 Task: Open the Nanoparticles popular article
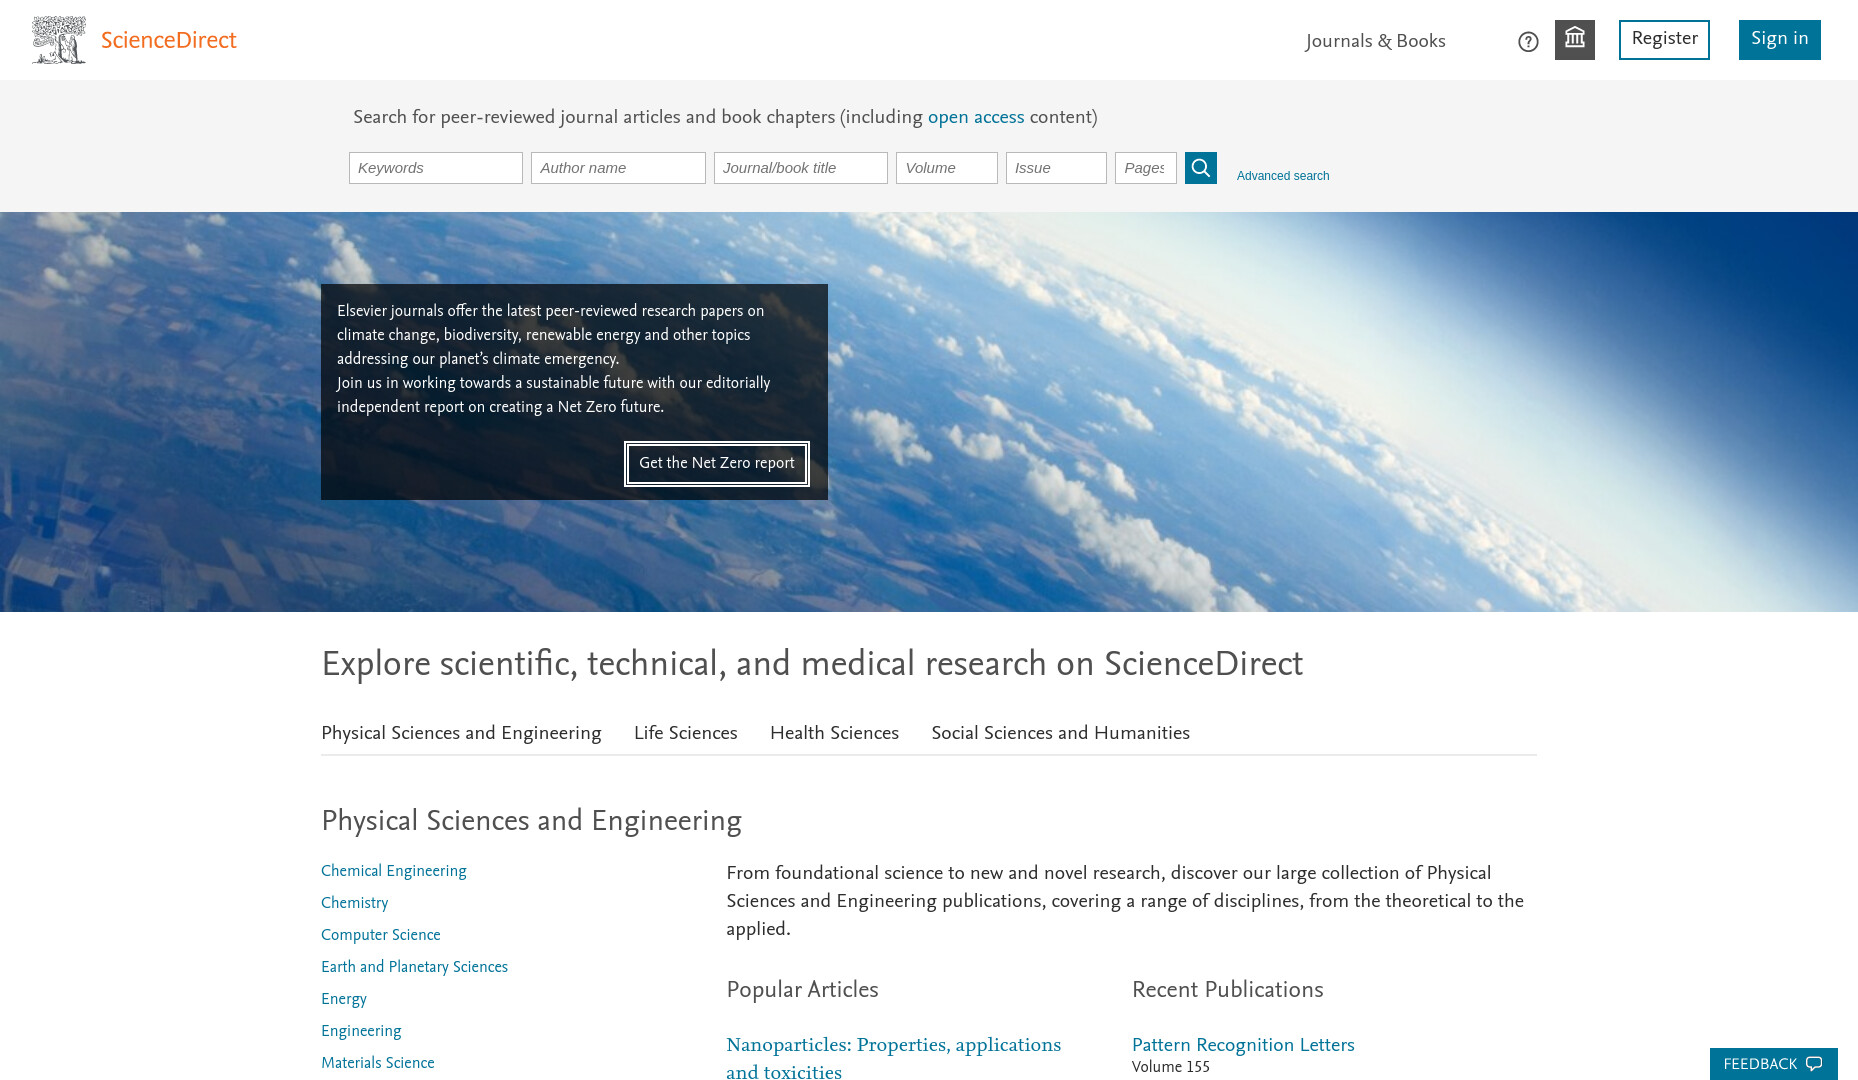(x=894, y=1058)
